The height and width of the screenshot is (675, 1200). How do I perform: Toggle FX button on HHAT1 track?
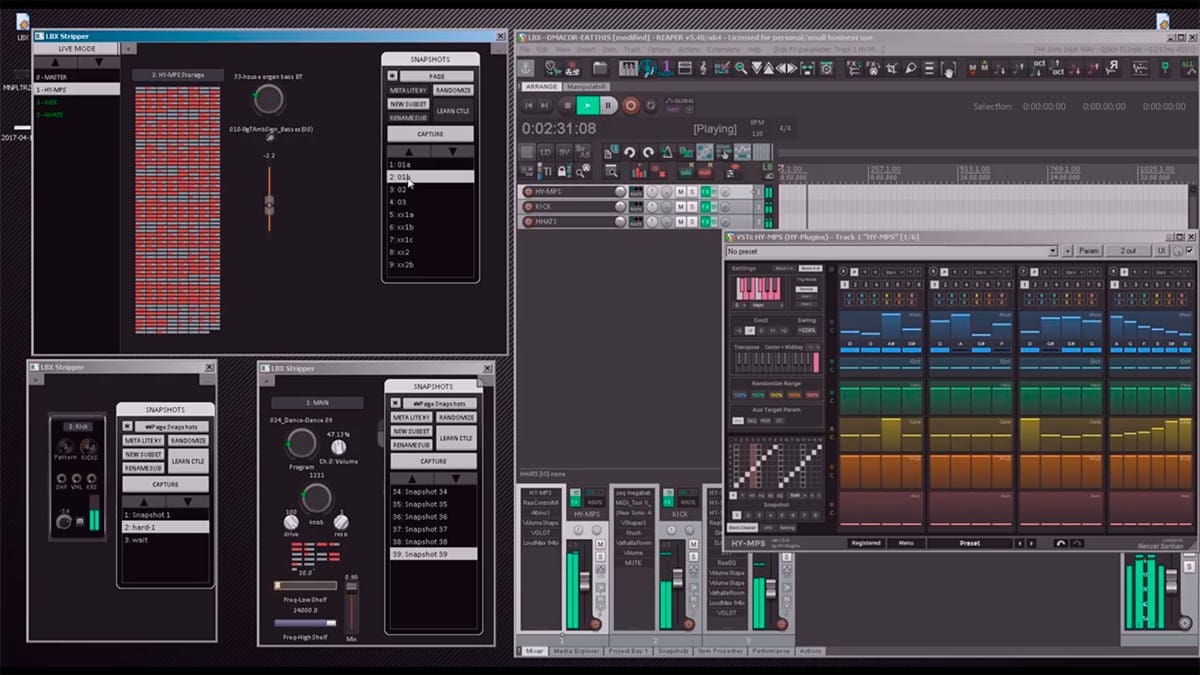(706, 221)
